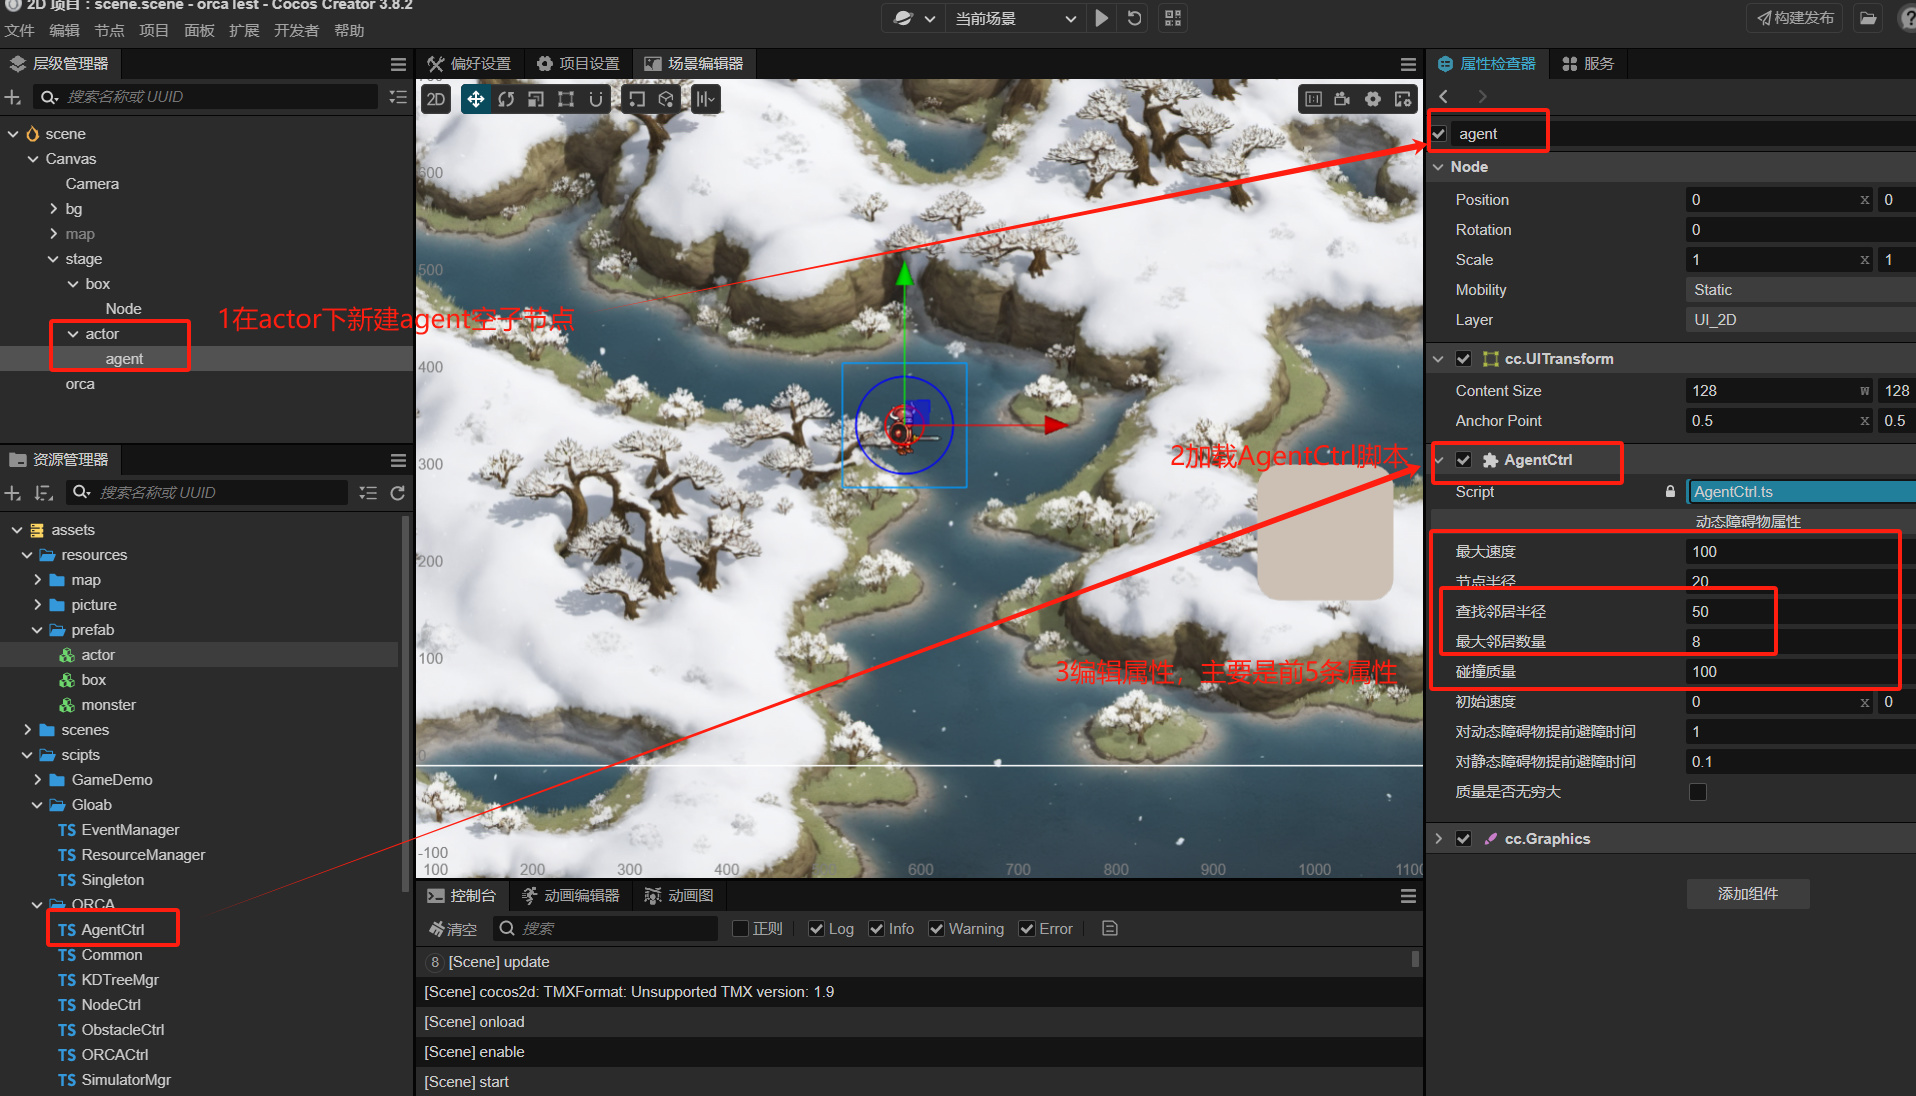Click the scene image settings icon
Viewport: 1916px width, 1096px height.
tap(1403, 99)
